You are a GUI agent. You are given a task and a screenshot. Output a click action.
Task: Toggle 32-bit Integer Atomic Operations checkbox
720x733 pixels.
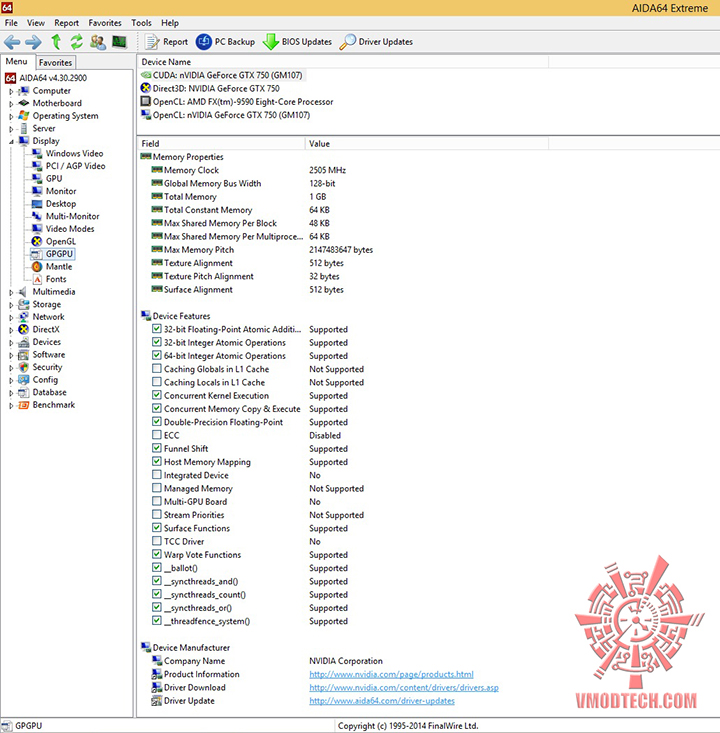coord(157,342)
